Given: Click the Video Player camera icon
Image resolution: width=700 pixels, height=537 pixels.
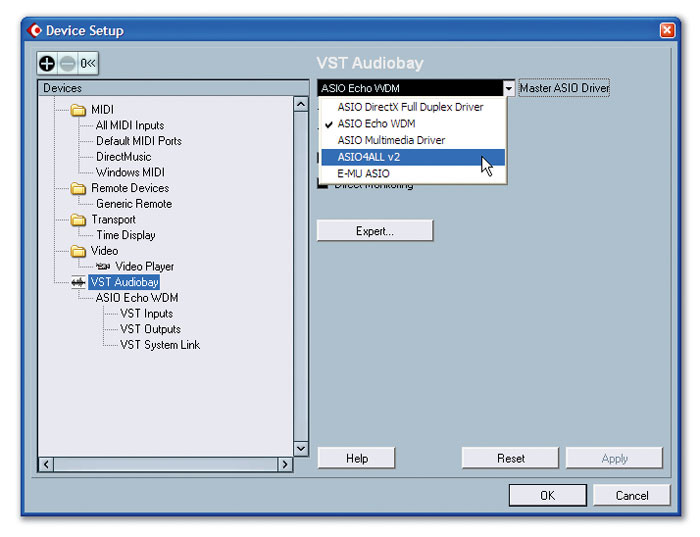Looking at the screenshot, I should pos(103,266).
